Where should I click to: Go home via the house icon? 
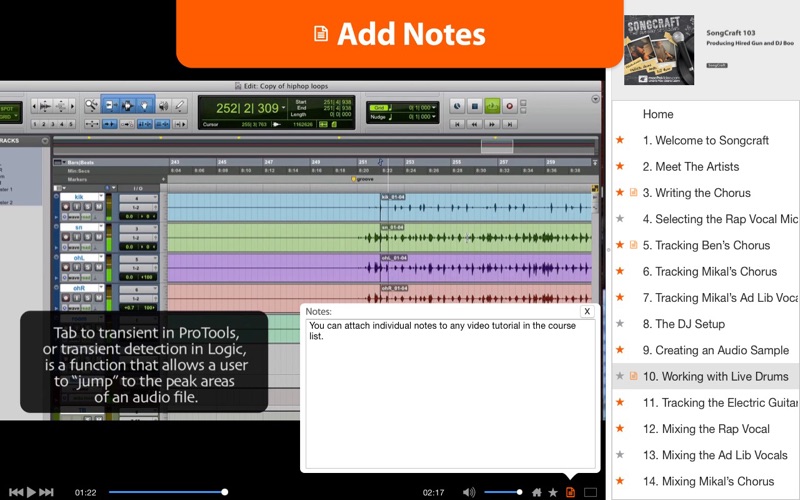click(537, 492)
